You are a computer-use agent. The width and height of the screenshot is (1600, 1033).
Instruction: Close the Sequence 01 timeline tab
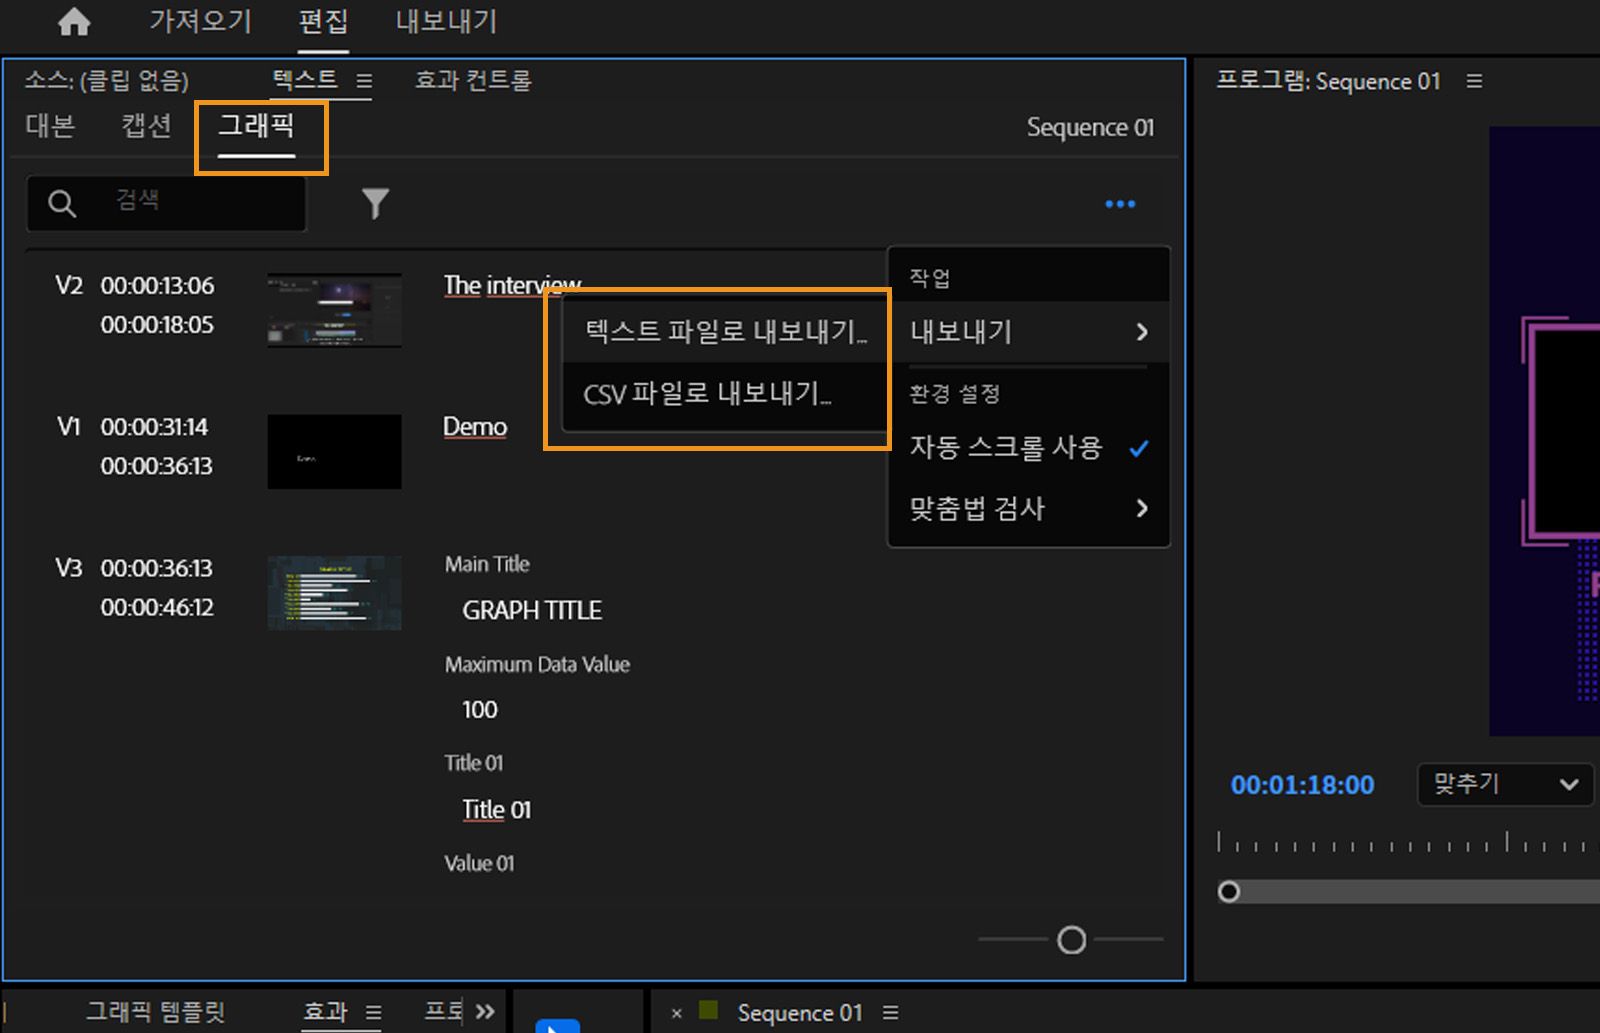click(x=677, y=1013)
